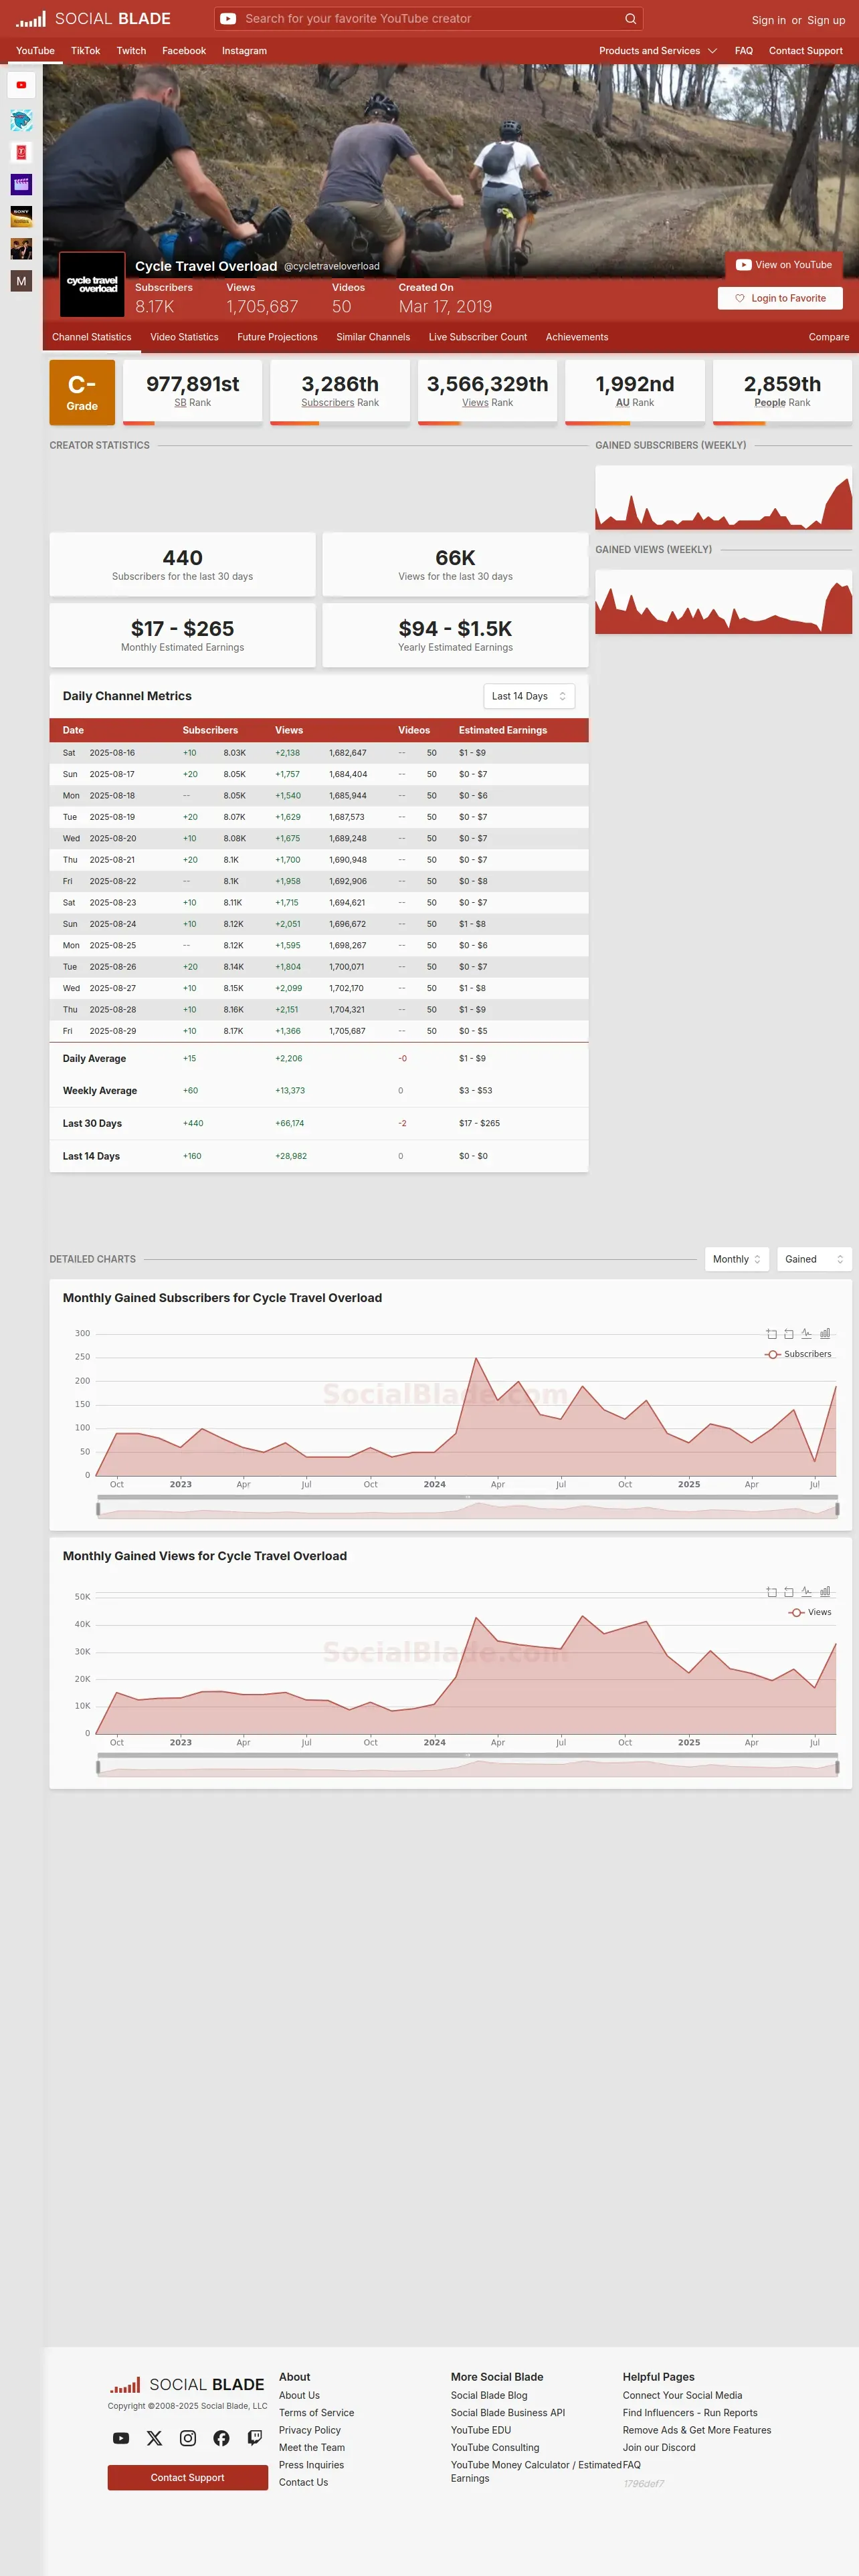This screenshot has width=859, height=2576.
Task: Click the right handle of Subscribers chart range slider
Action: [837, 1509]
